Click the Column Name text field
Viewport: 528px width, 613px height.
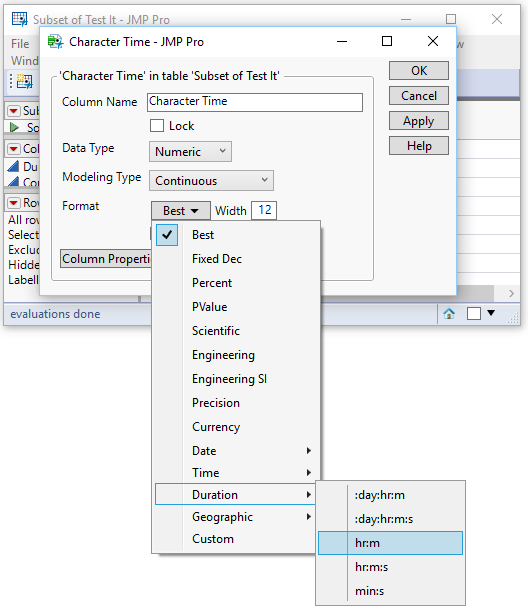point(255,102)
